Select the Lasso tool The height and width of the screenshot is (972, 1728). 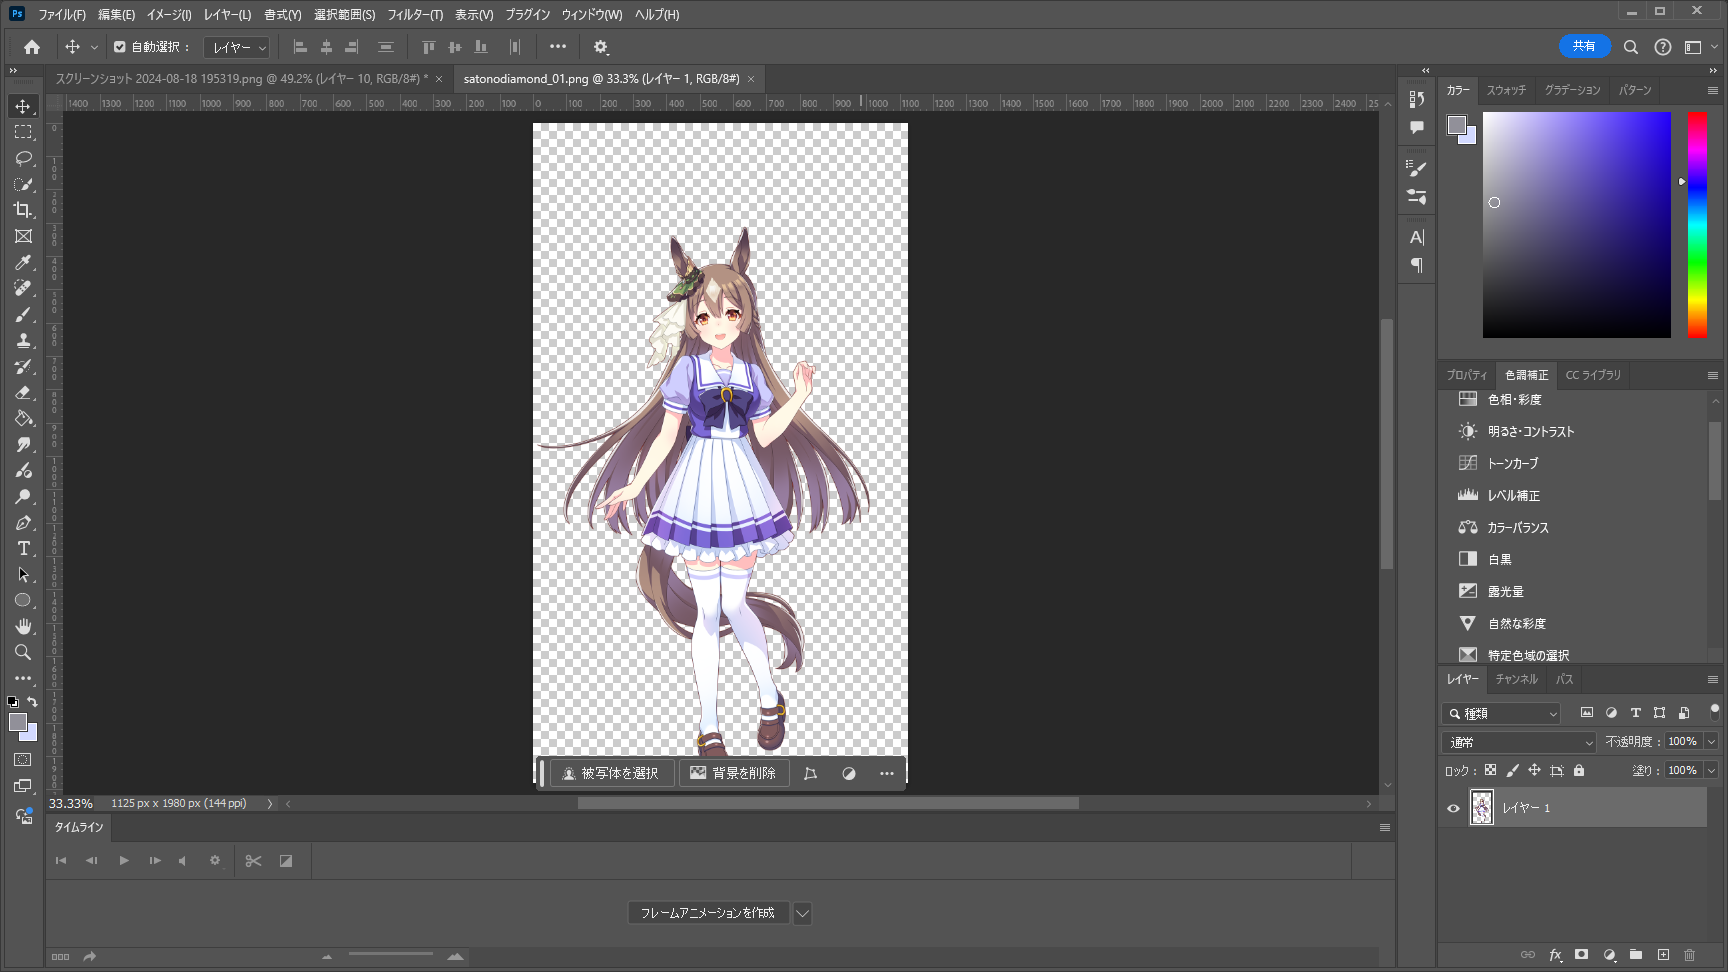click(x=23, y=158)
